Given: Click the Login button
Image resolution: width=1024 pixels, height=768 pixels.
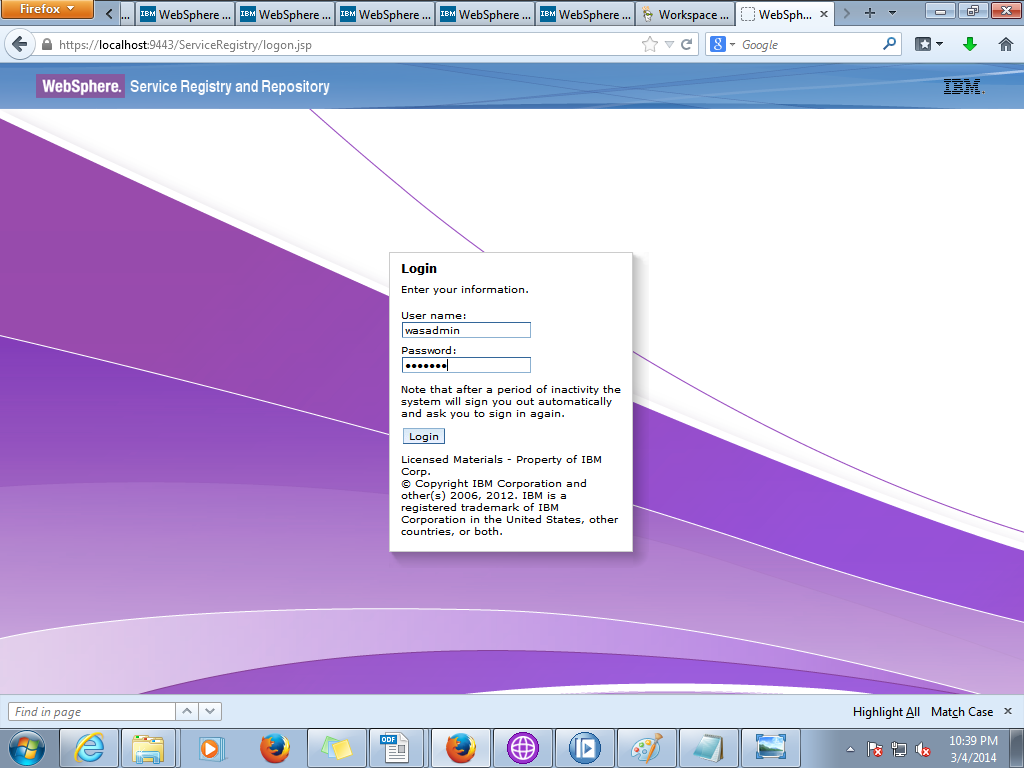Looking at the screenshot, I should pyautogui.click(x=424, y=436).
